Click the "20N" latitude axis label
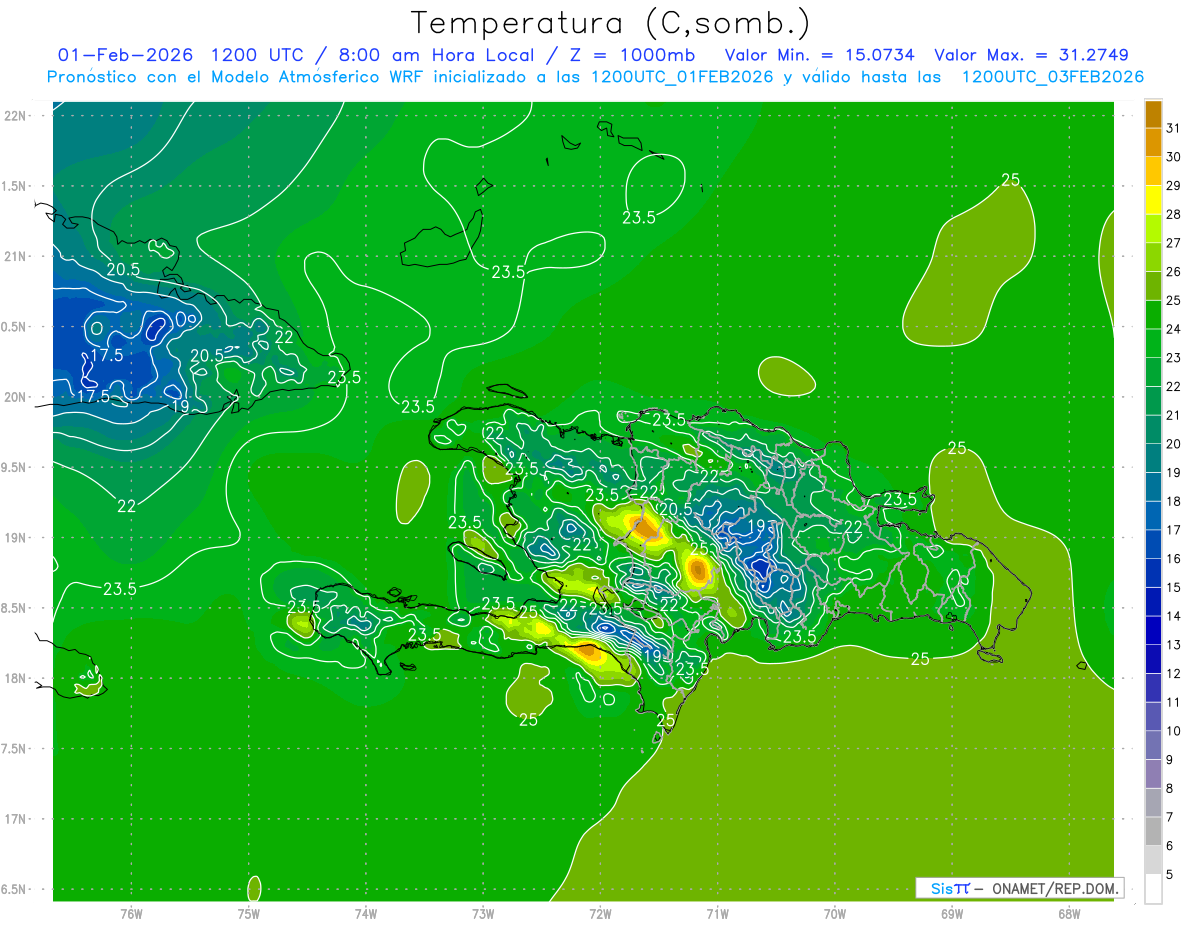The height and width of the screenshot is (927, 1200). (x=16, y=397)
